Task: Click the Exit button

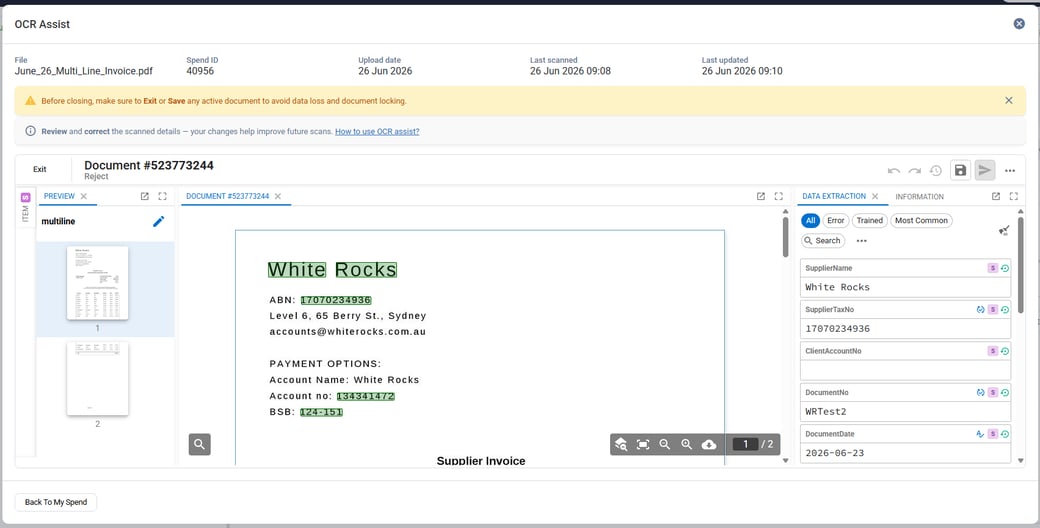Action: [40, 169]
